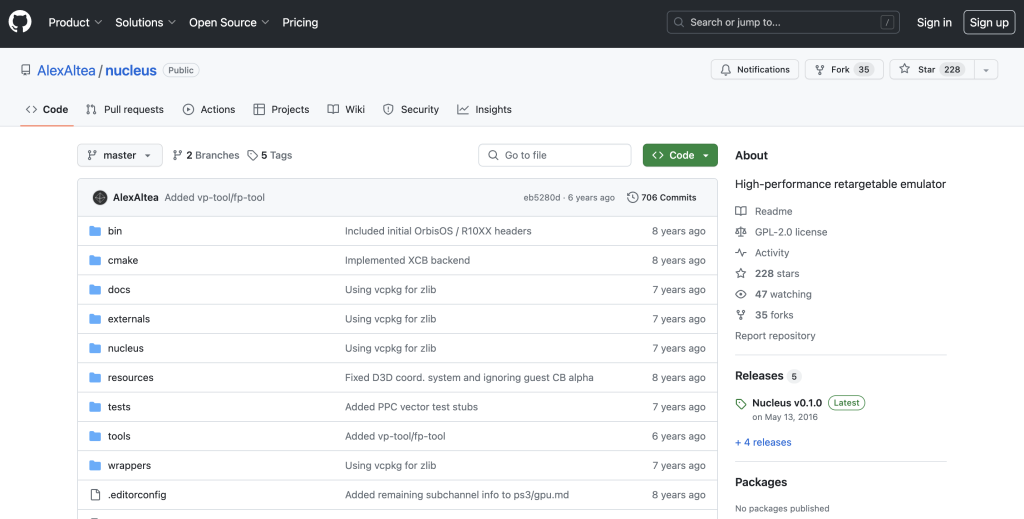Screen dimensions: 1024x519
Task: Open the .editorconfig file
Action: 137,495
